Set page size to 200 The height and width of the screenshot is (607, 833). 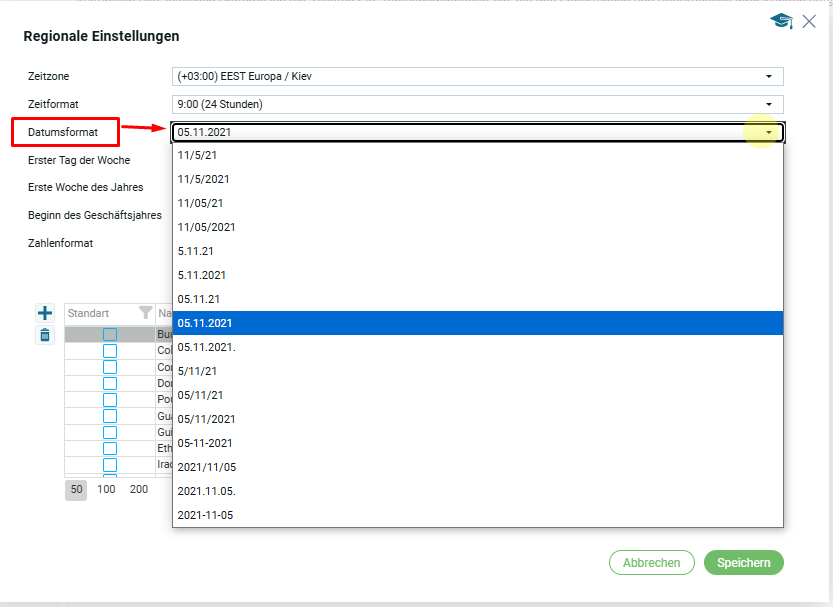coord(139,489)
